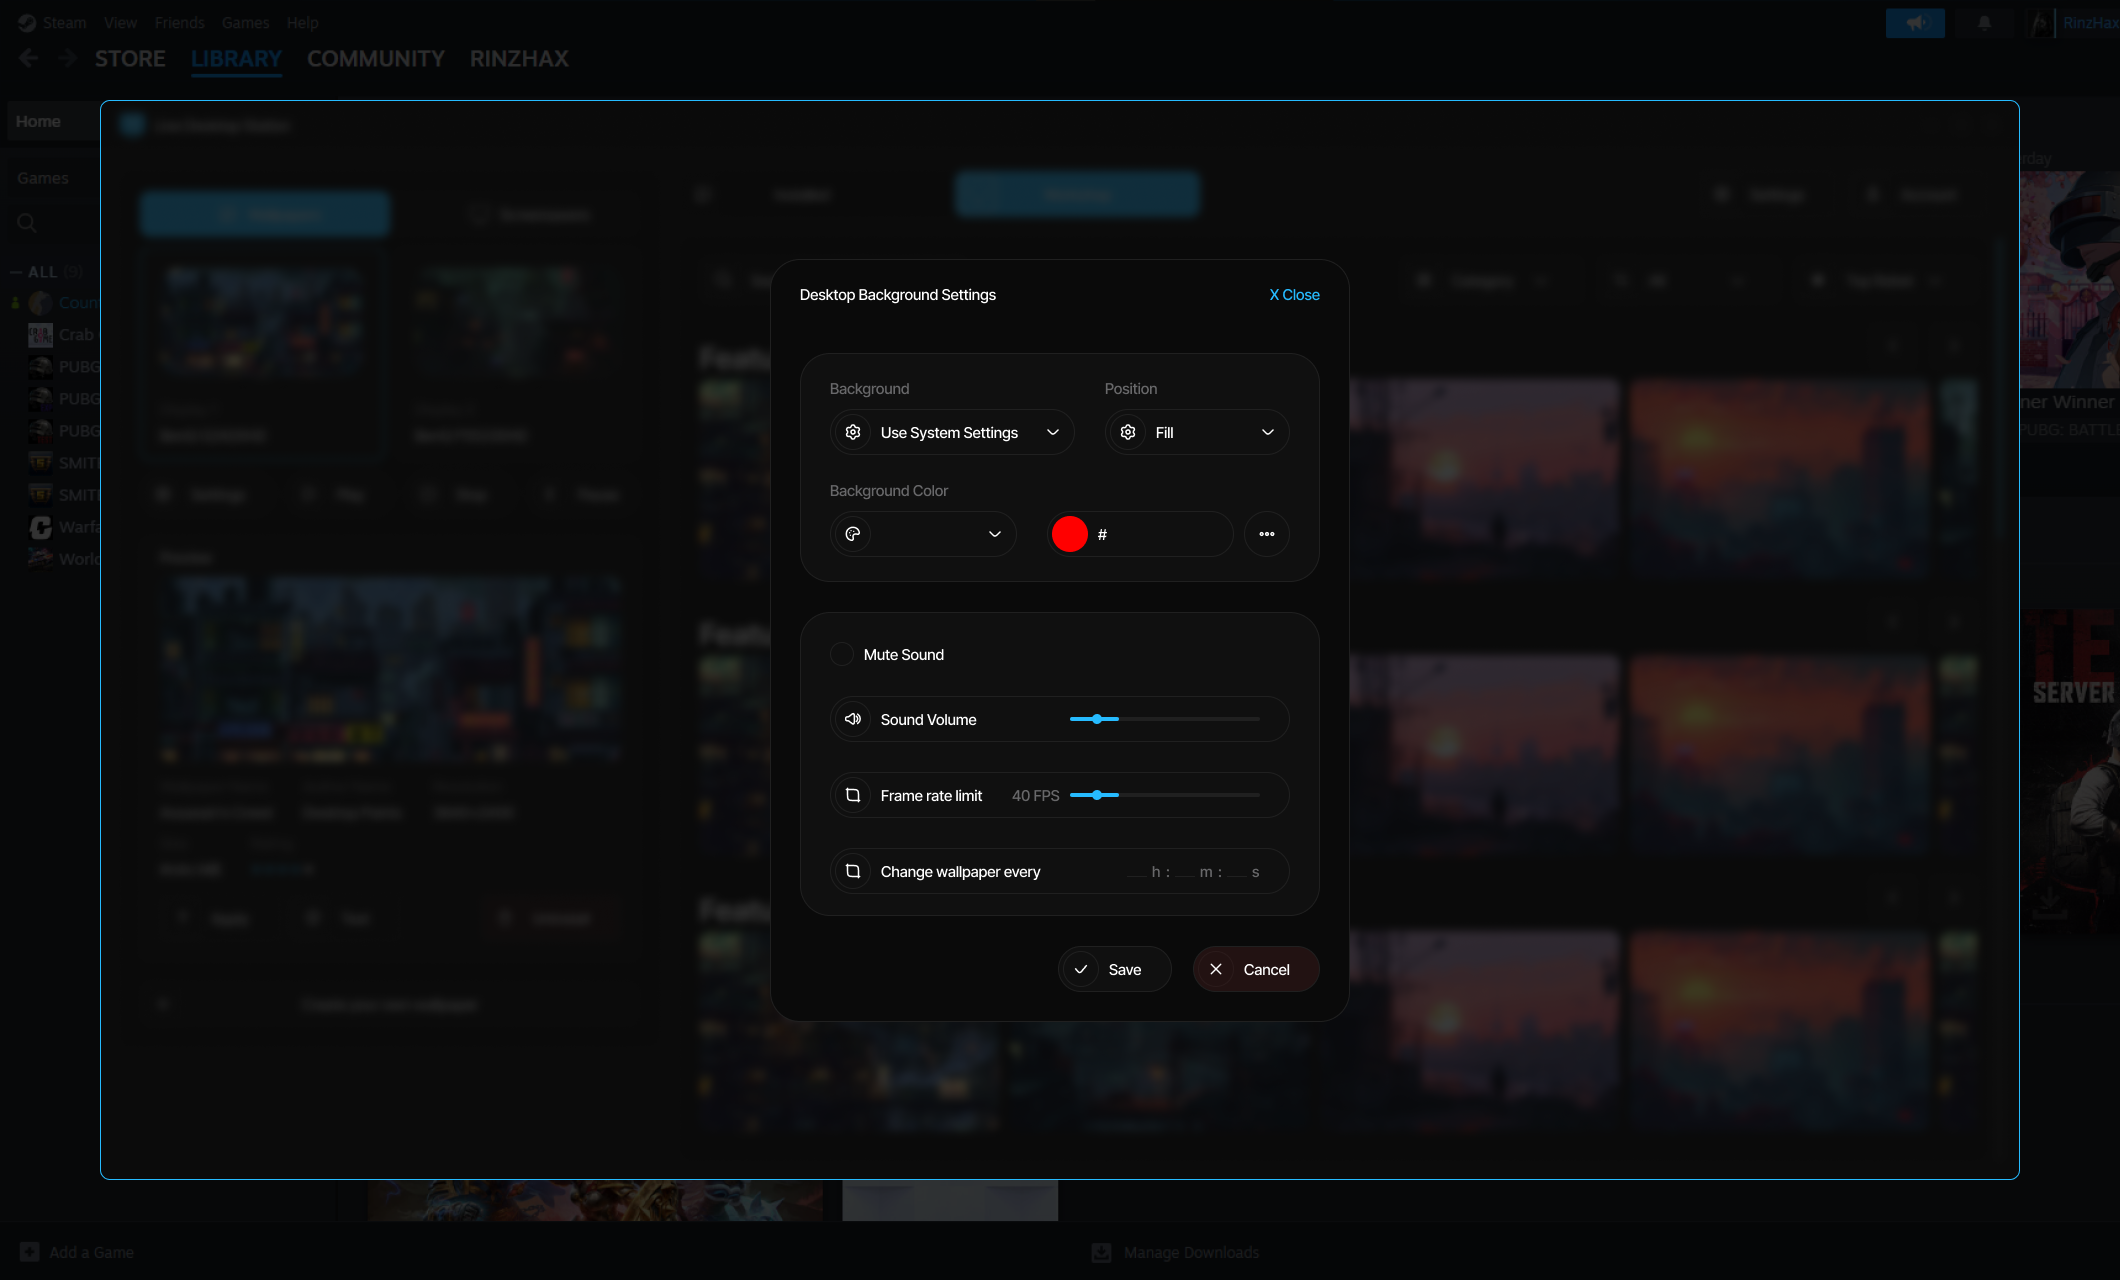Image resolution: width=2120 pixels, height=1280 pixels.
Task: Toggle the Mute Sound radio option
Action: pos(842,654)
